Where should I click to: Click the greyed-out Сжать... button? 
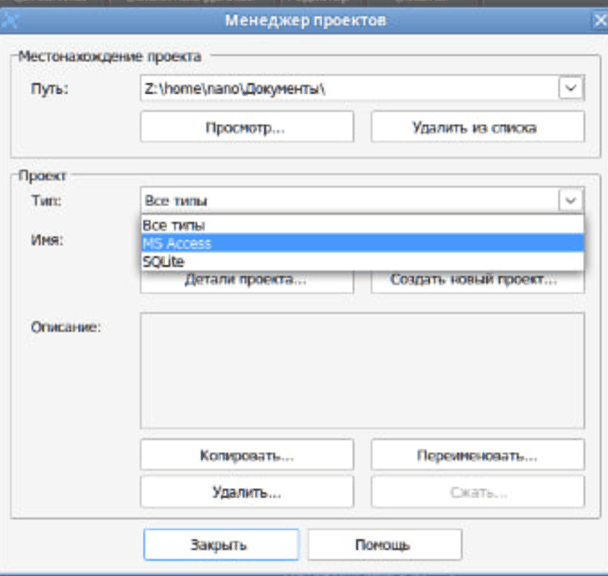point(477,493)
